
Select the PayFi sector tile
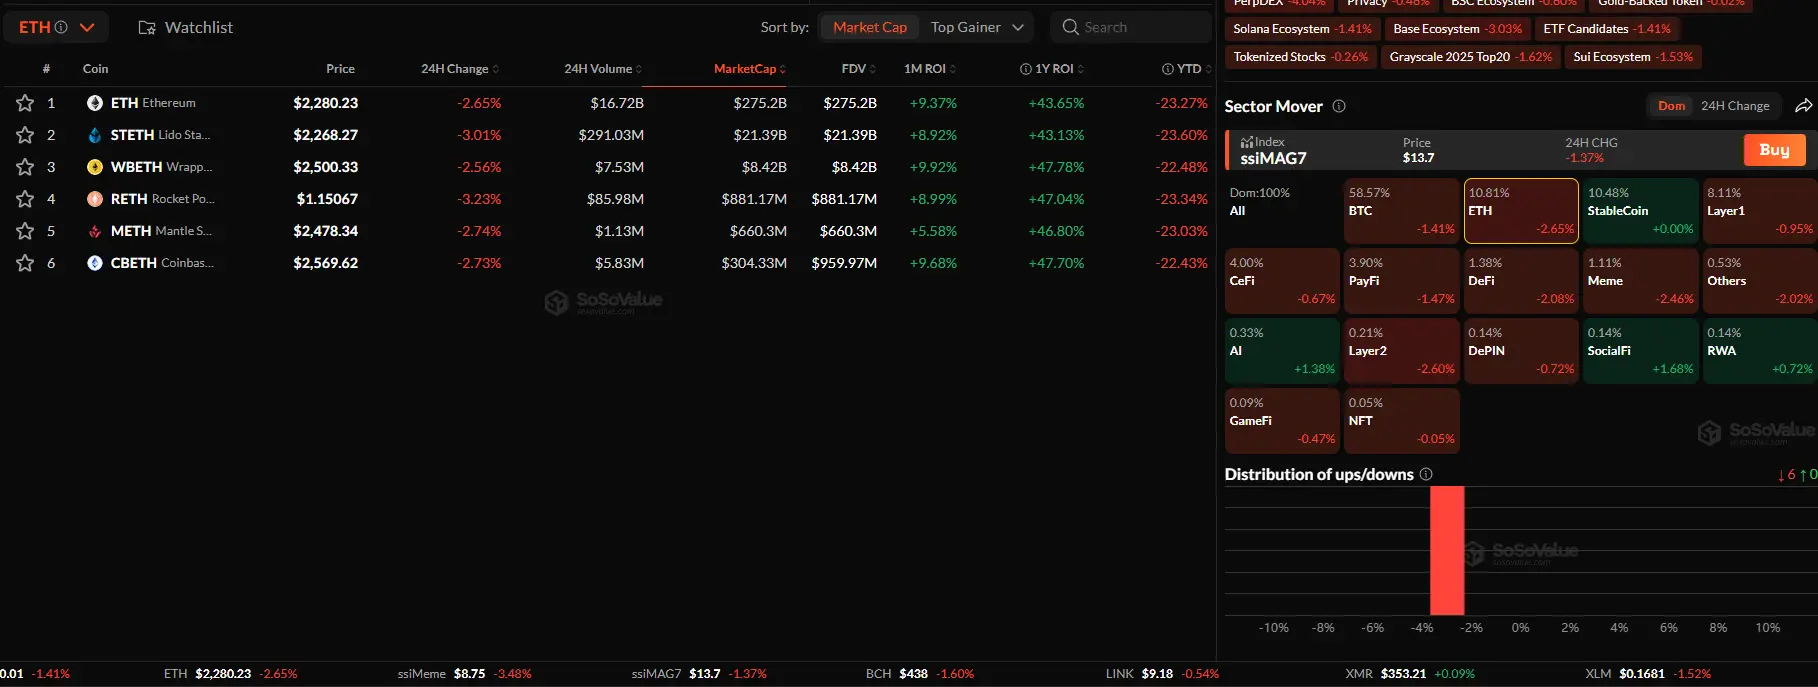click(x=1401, y=281)
